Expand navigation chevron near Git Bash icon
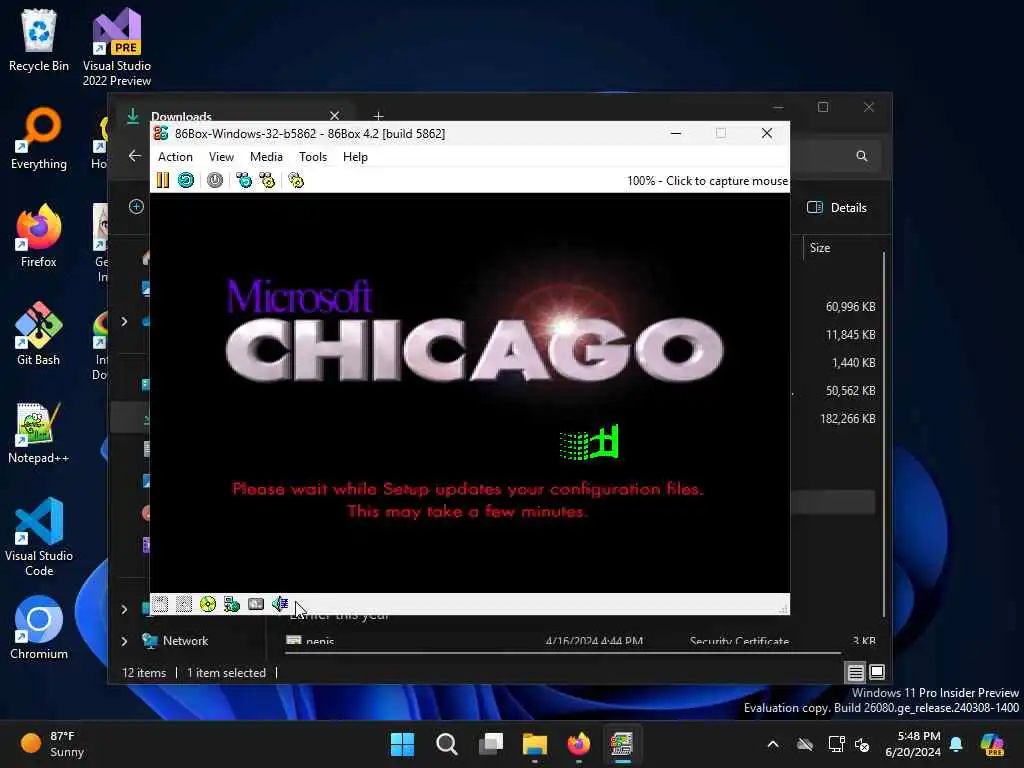Viewport: 1024px width, 768px height. (x=124, y=321)
